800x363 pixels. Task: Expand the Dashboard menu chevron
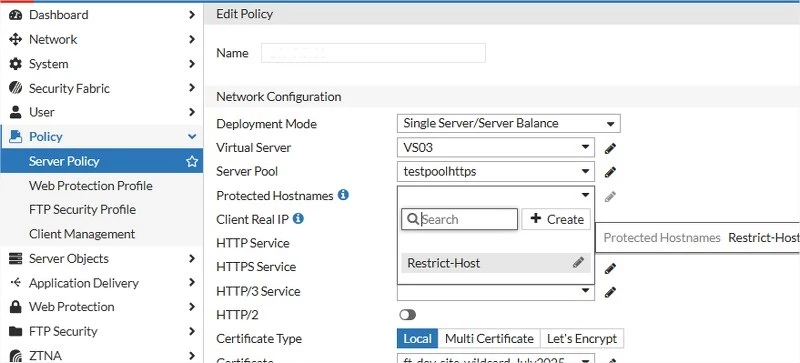tap(192, 15)
